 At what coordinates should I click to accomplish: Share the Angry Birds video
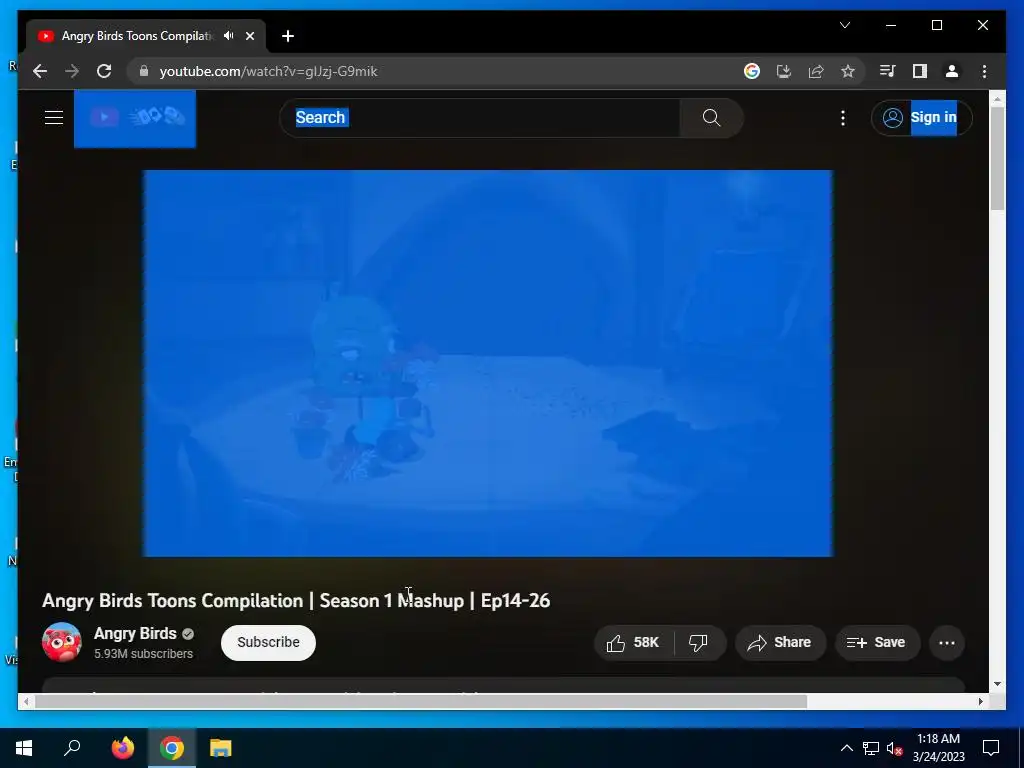tap(780, 643)
